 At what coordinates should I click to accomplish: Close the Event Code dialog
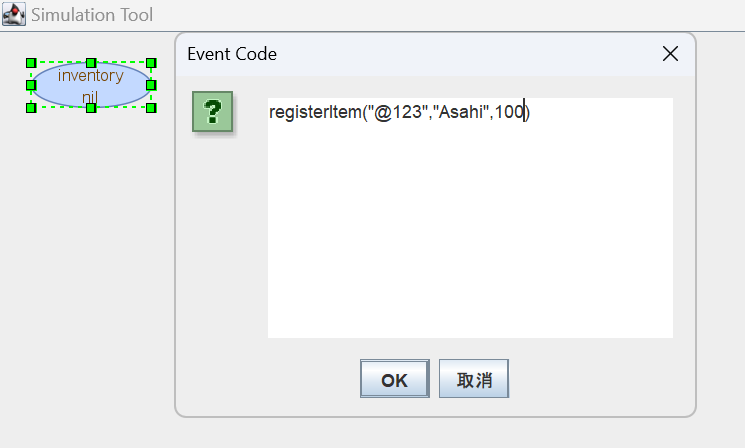click(x=670, y=54)
